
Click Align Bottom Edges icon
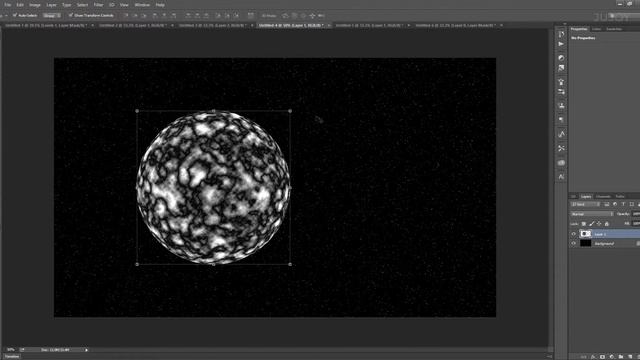144,16
